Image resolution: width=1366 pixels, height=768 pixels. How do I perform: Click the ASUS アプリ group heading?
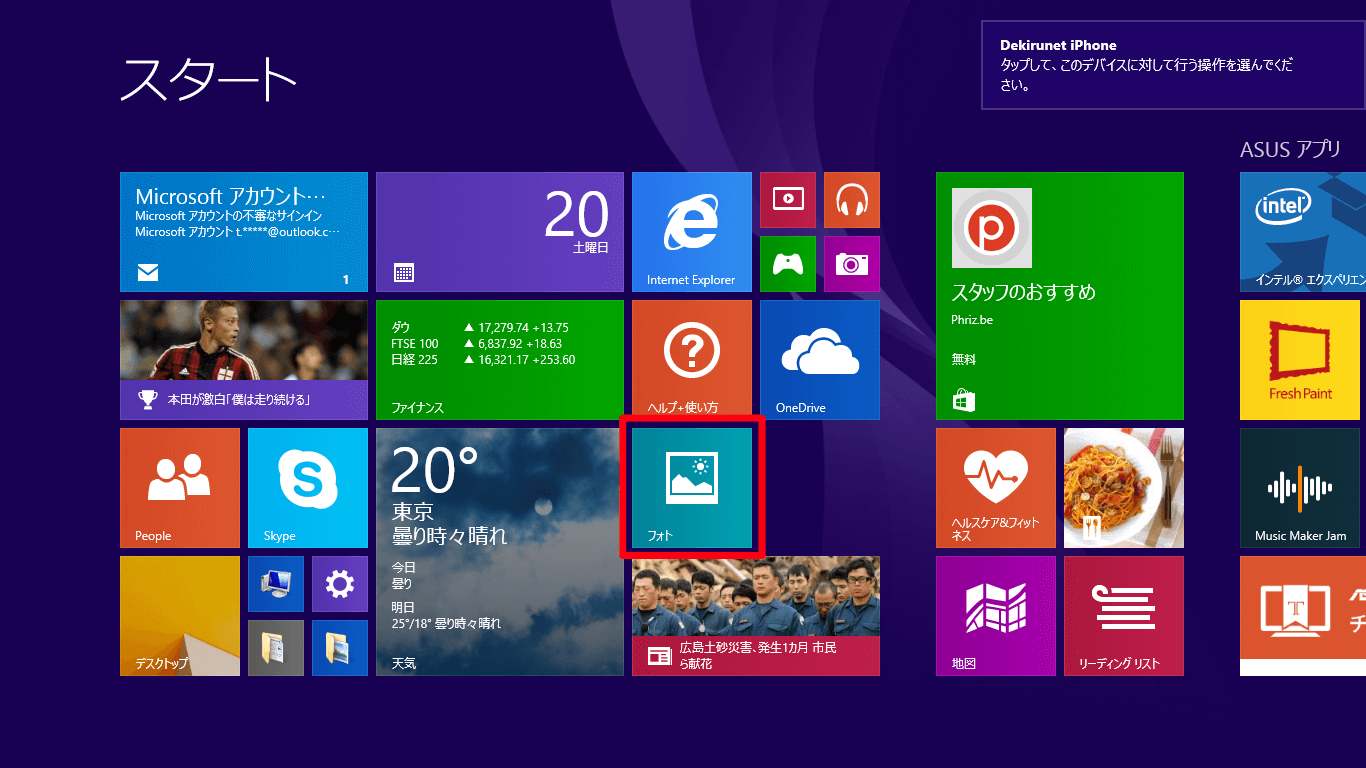tap(1290, 150)
